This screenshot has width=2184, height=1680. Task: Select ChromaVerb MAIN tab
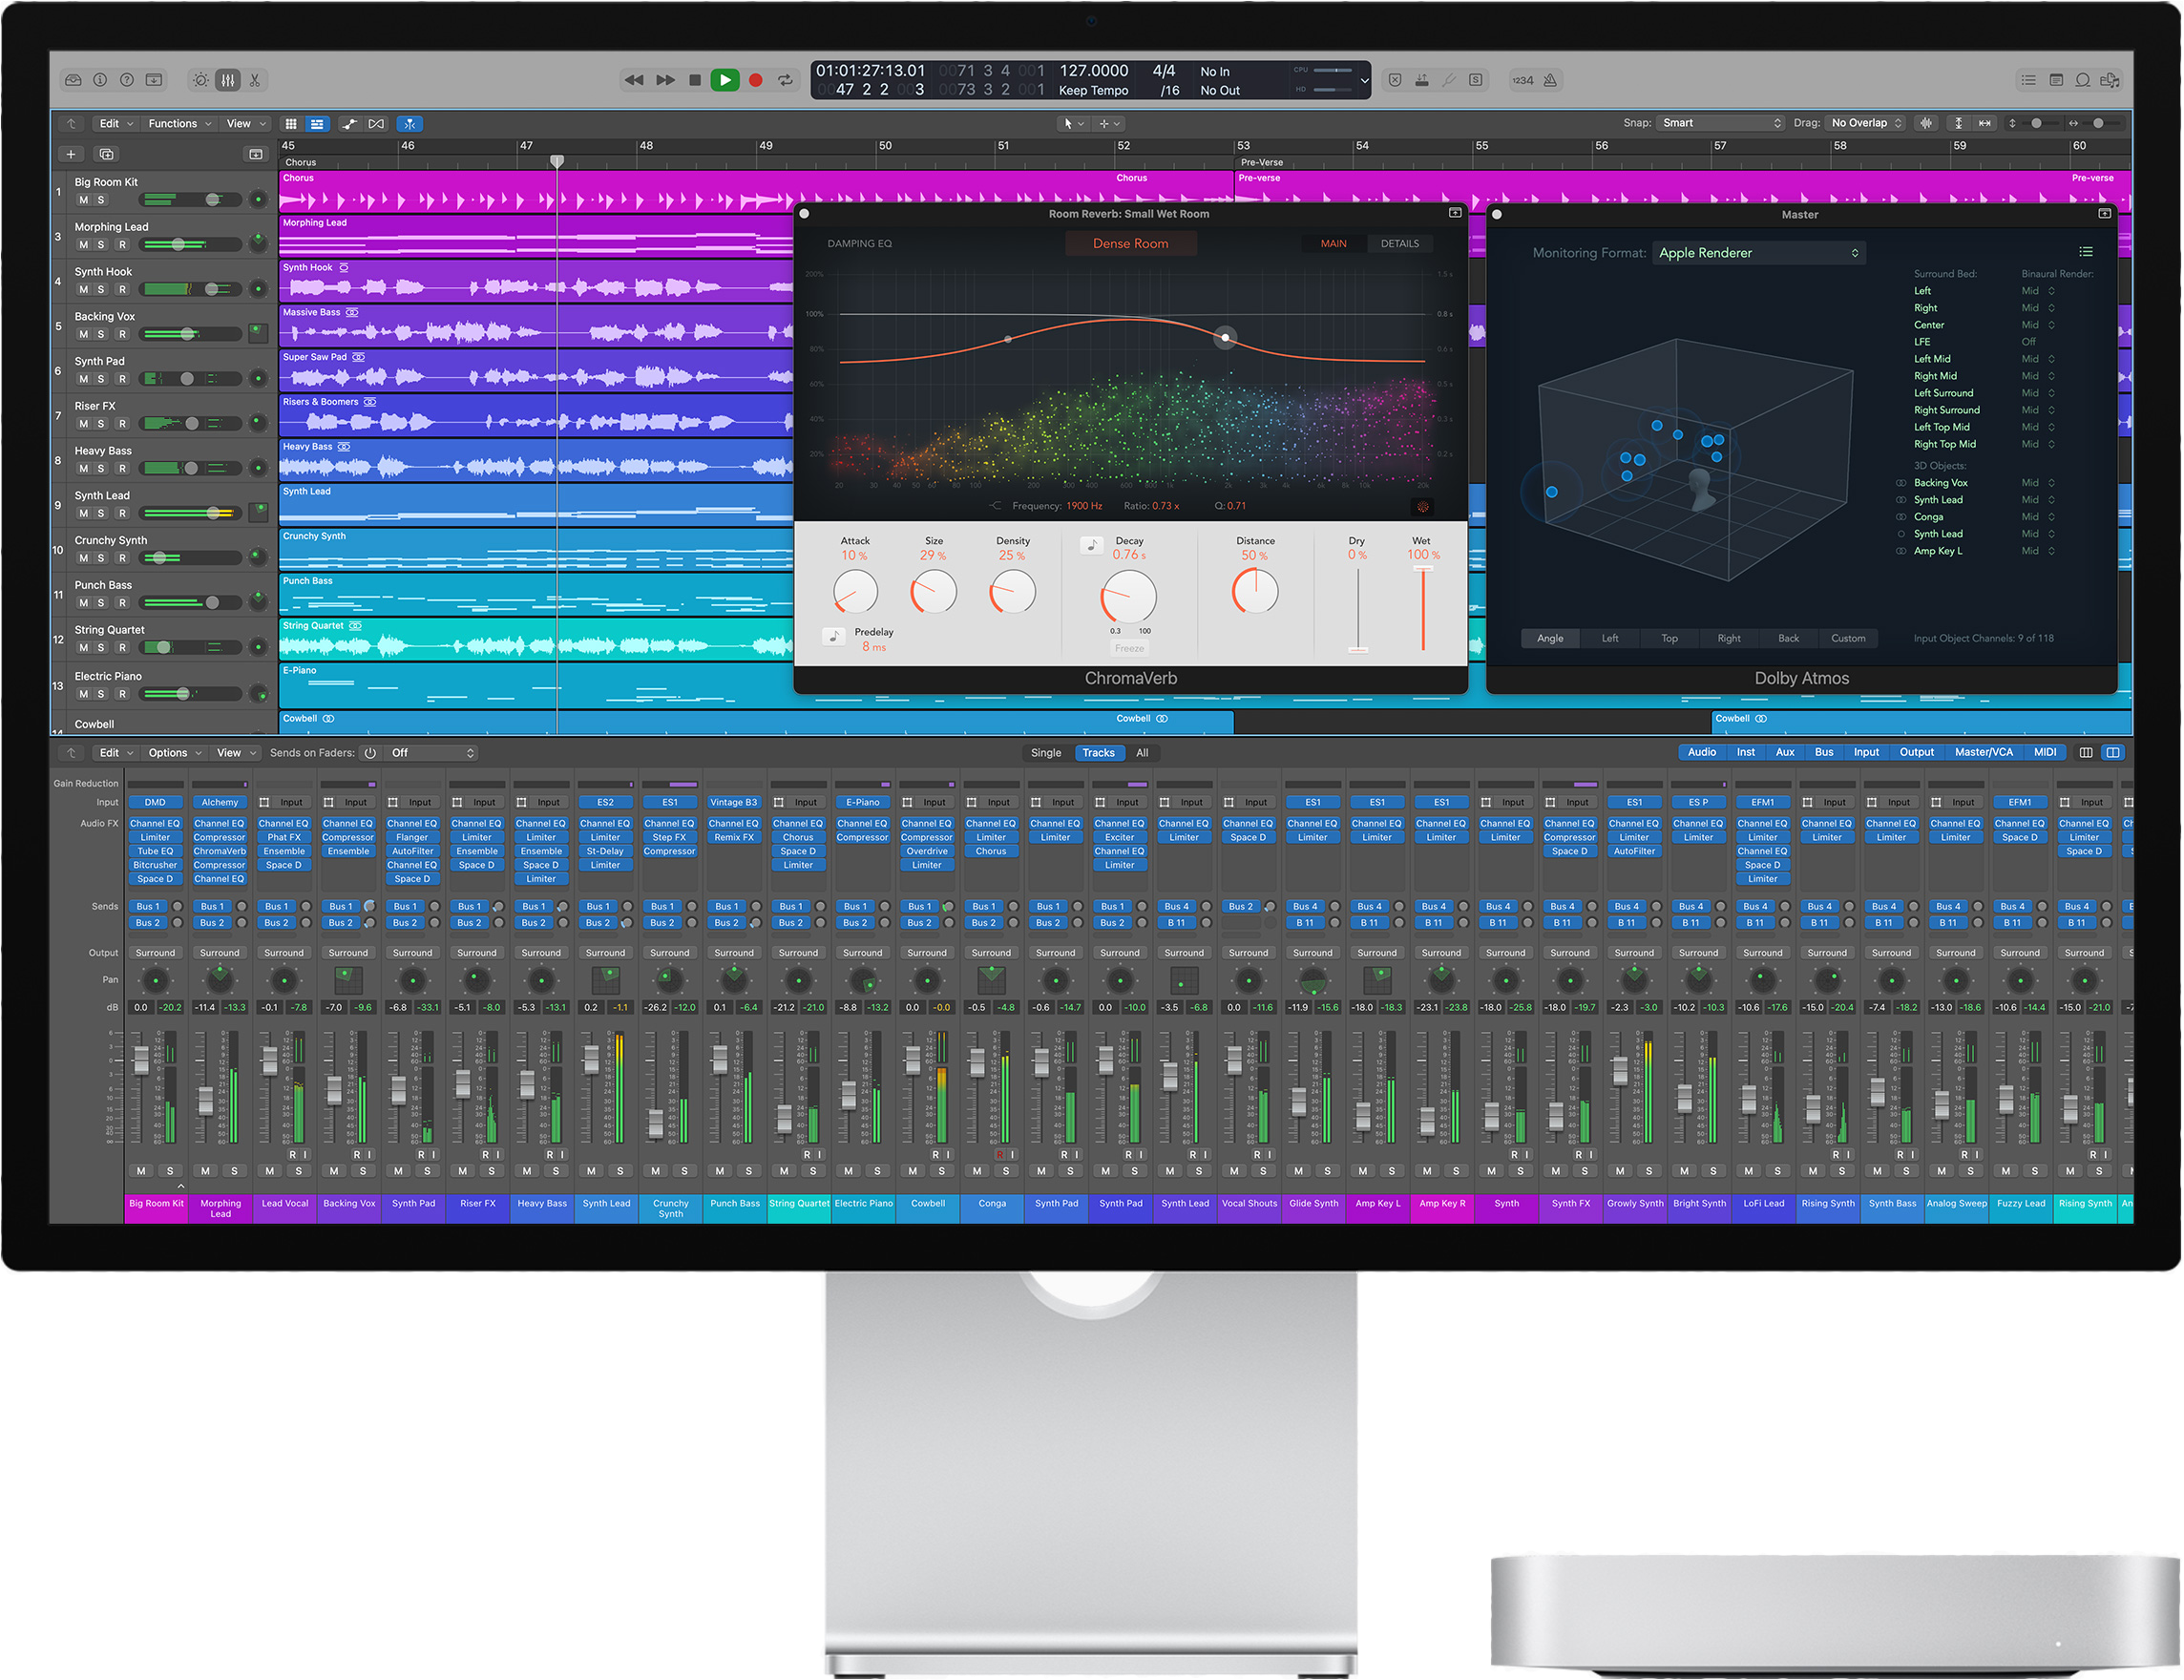pyautogui.click(x=1333, y=244)
